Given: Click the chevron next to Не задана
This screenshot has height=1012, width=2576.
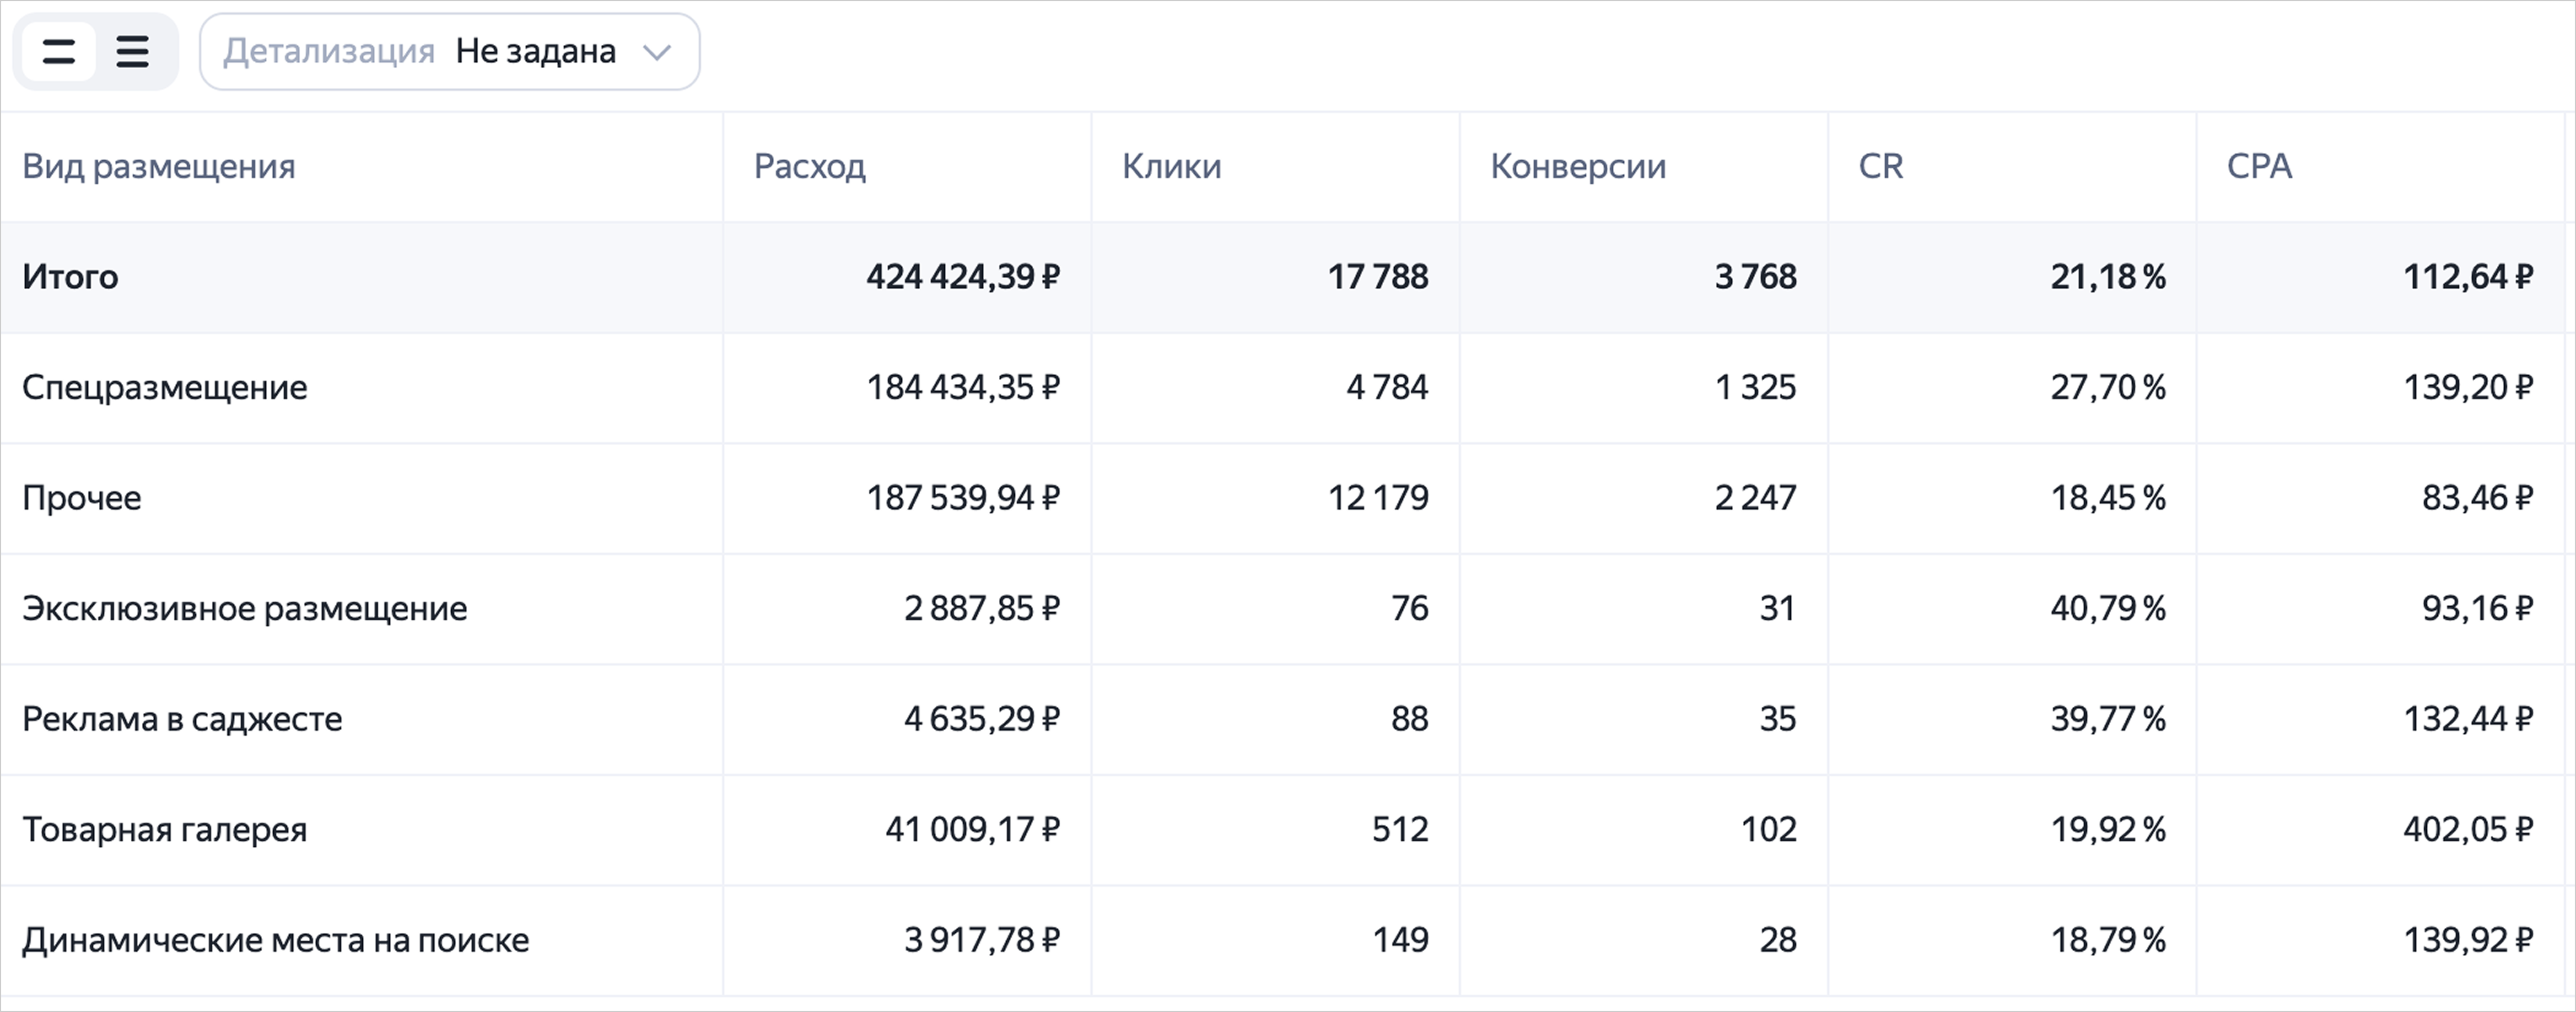Looking at the screenshot, I should tap(657, 52).
